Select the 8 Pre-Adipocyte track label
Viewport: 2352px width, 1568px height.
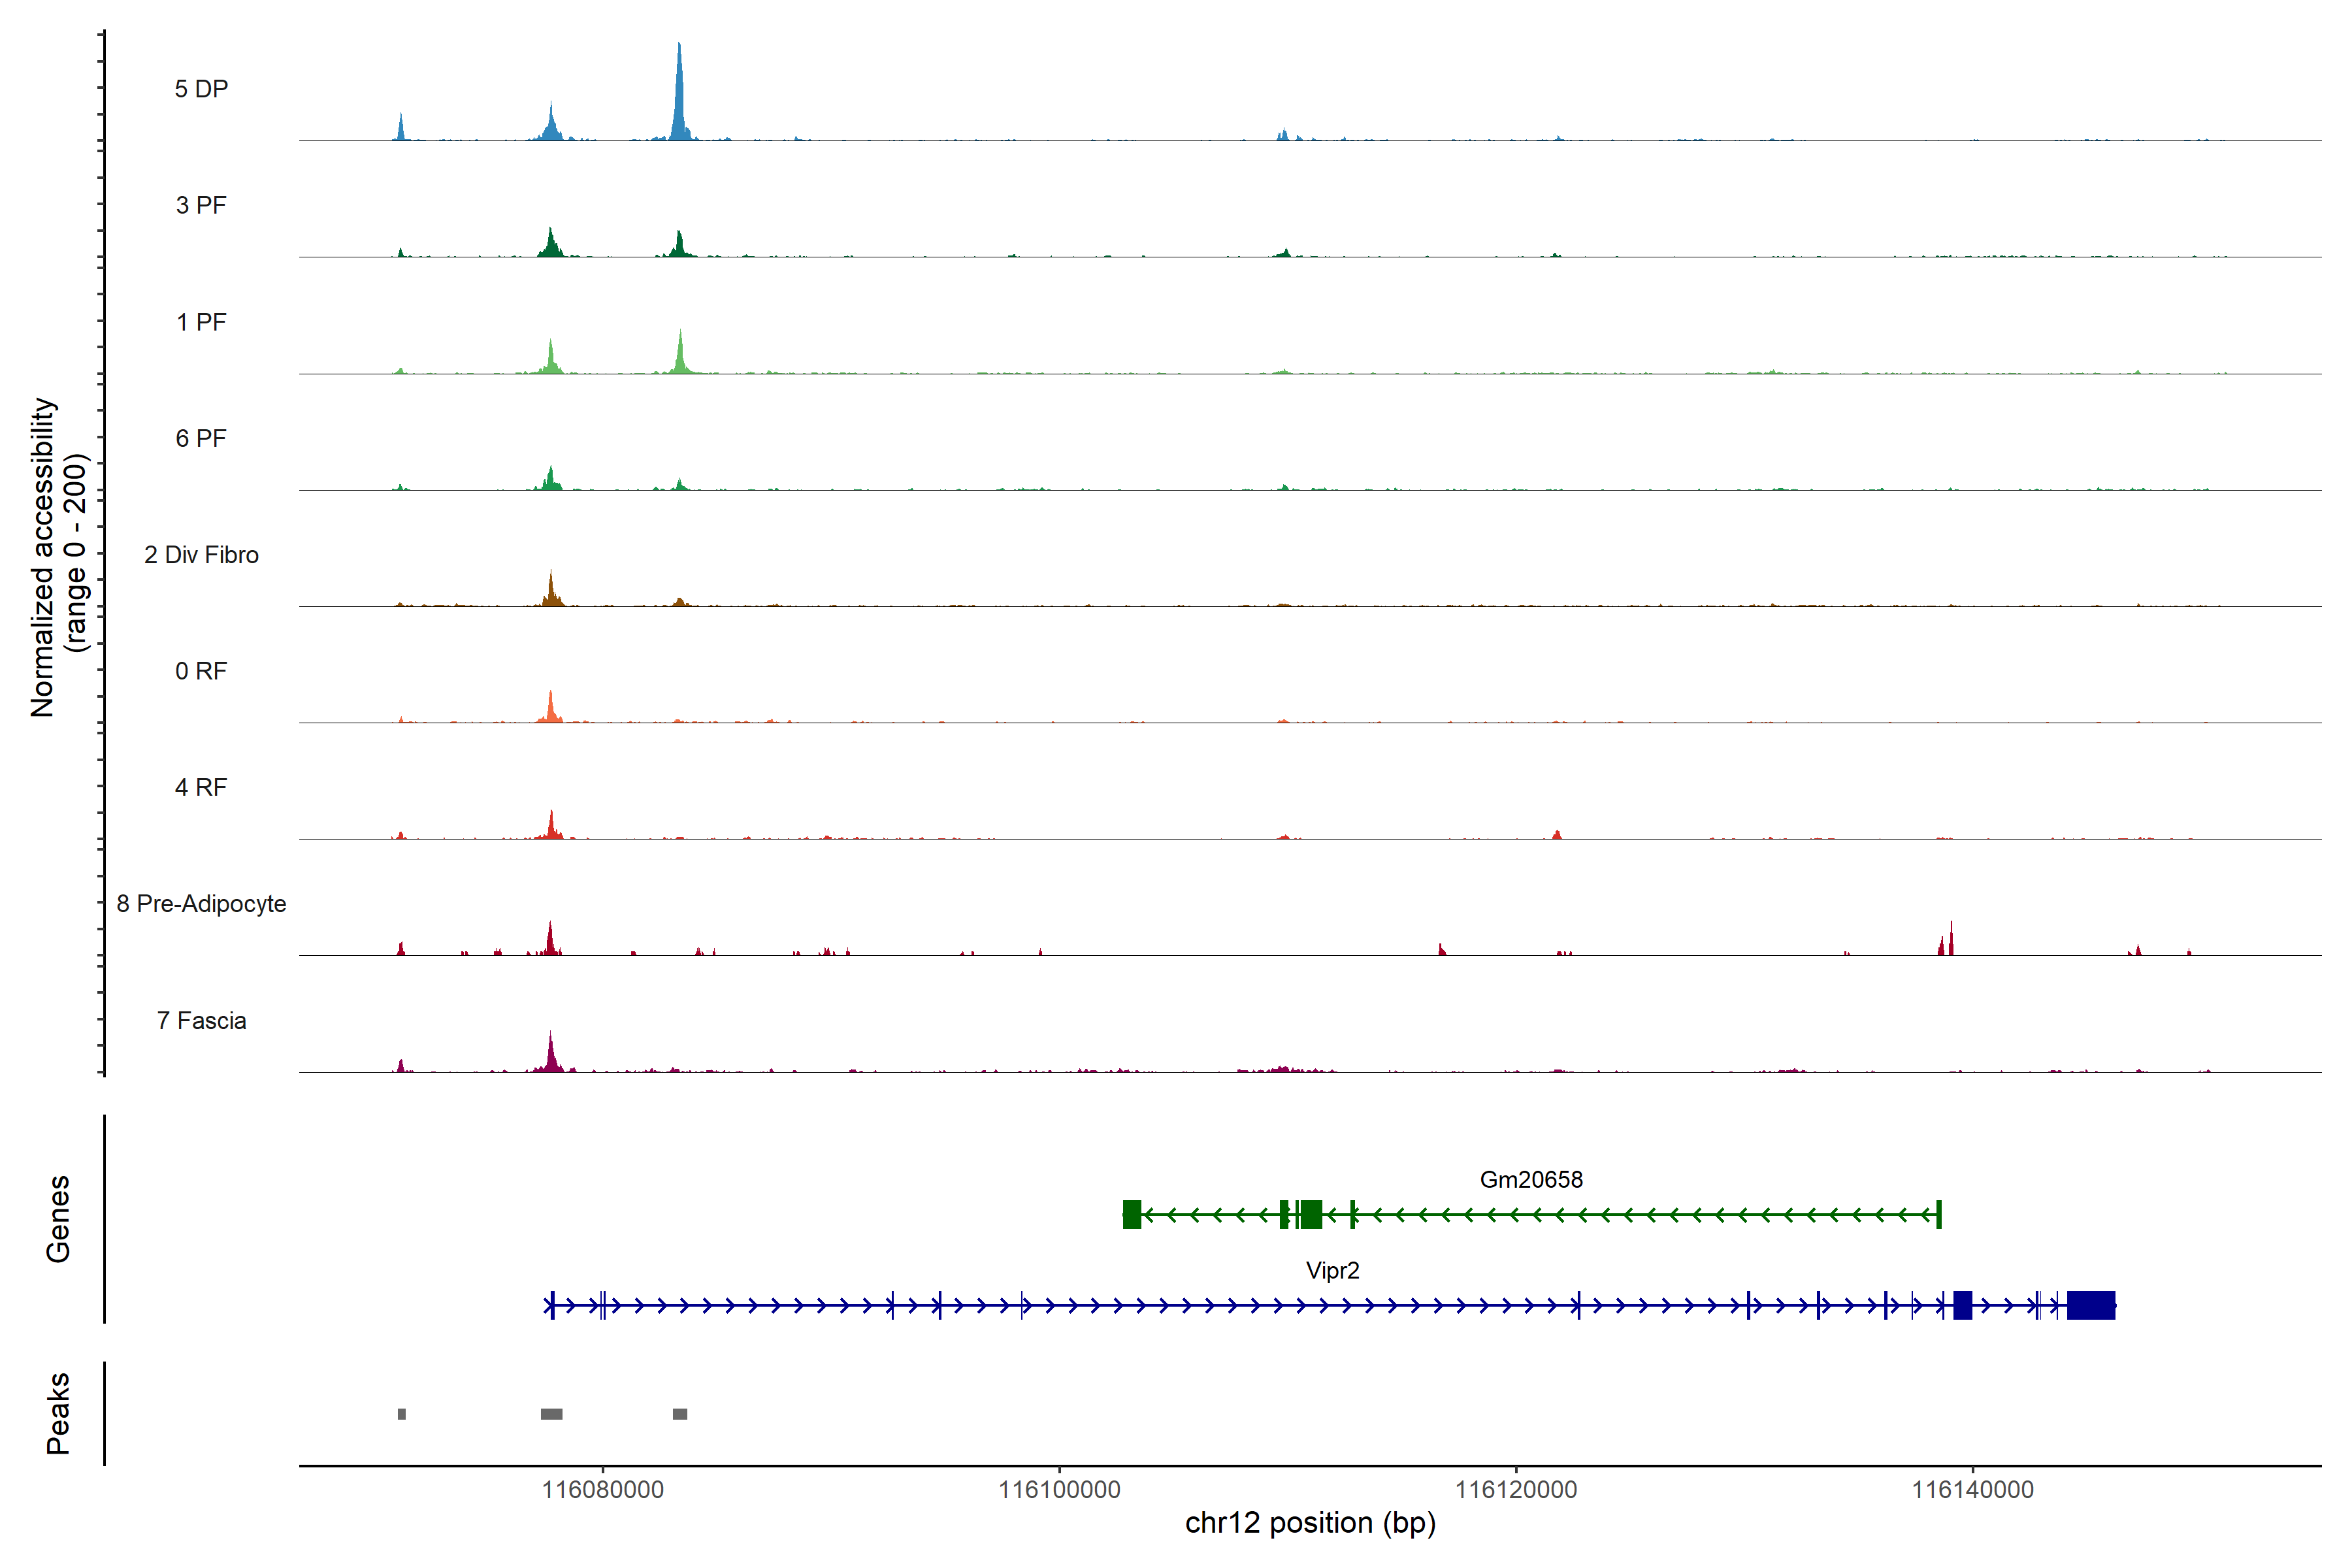tap(201, 904)
